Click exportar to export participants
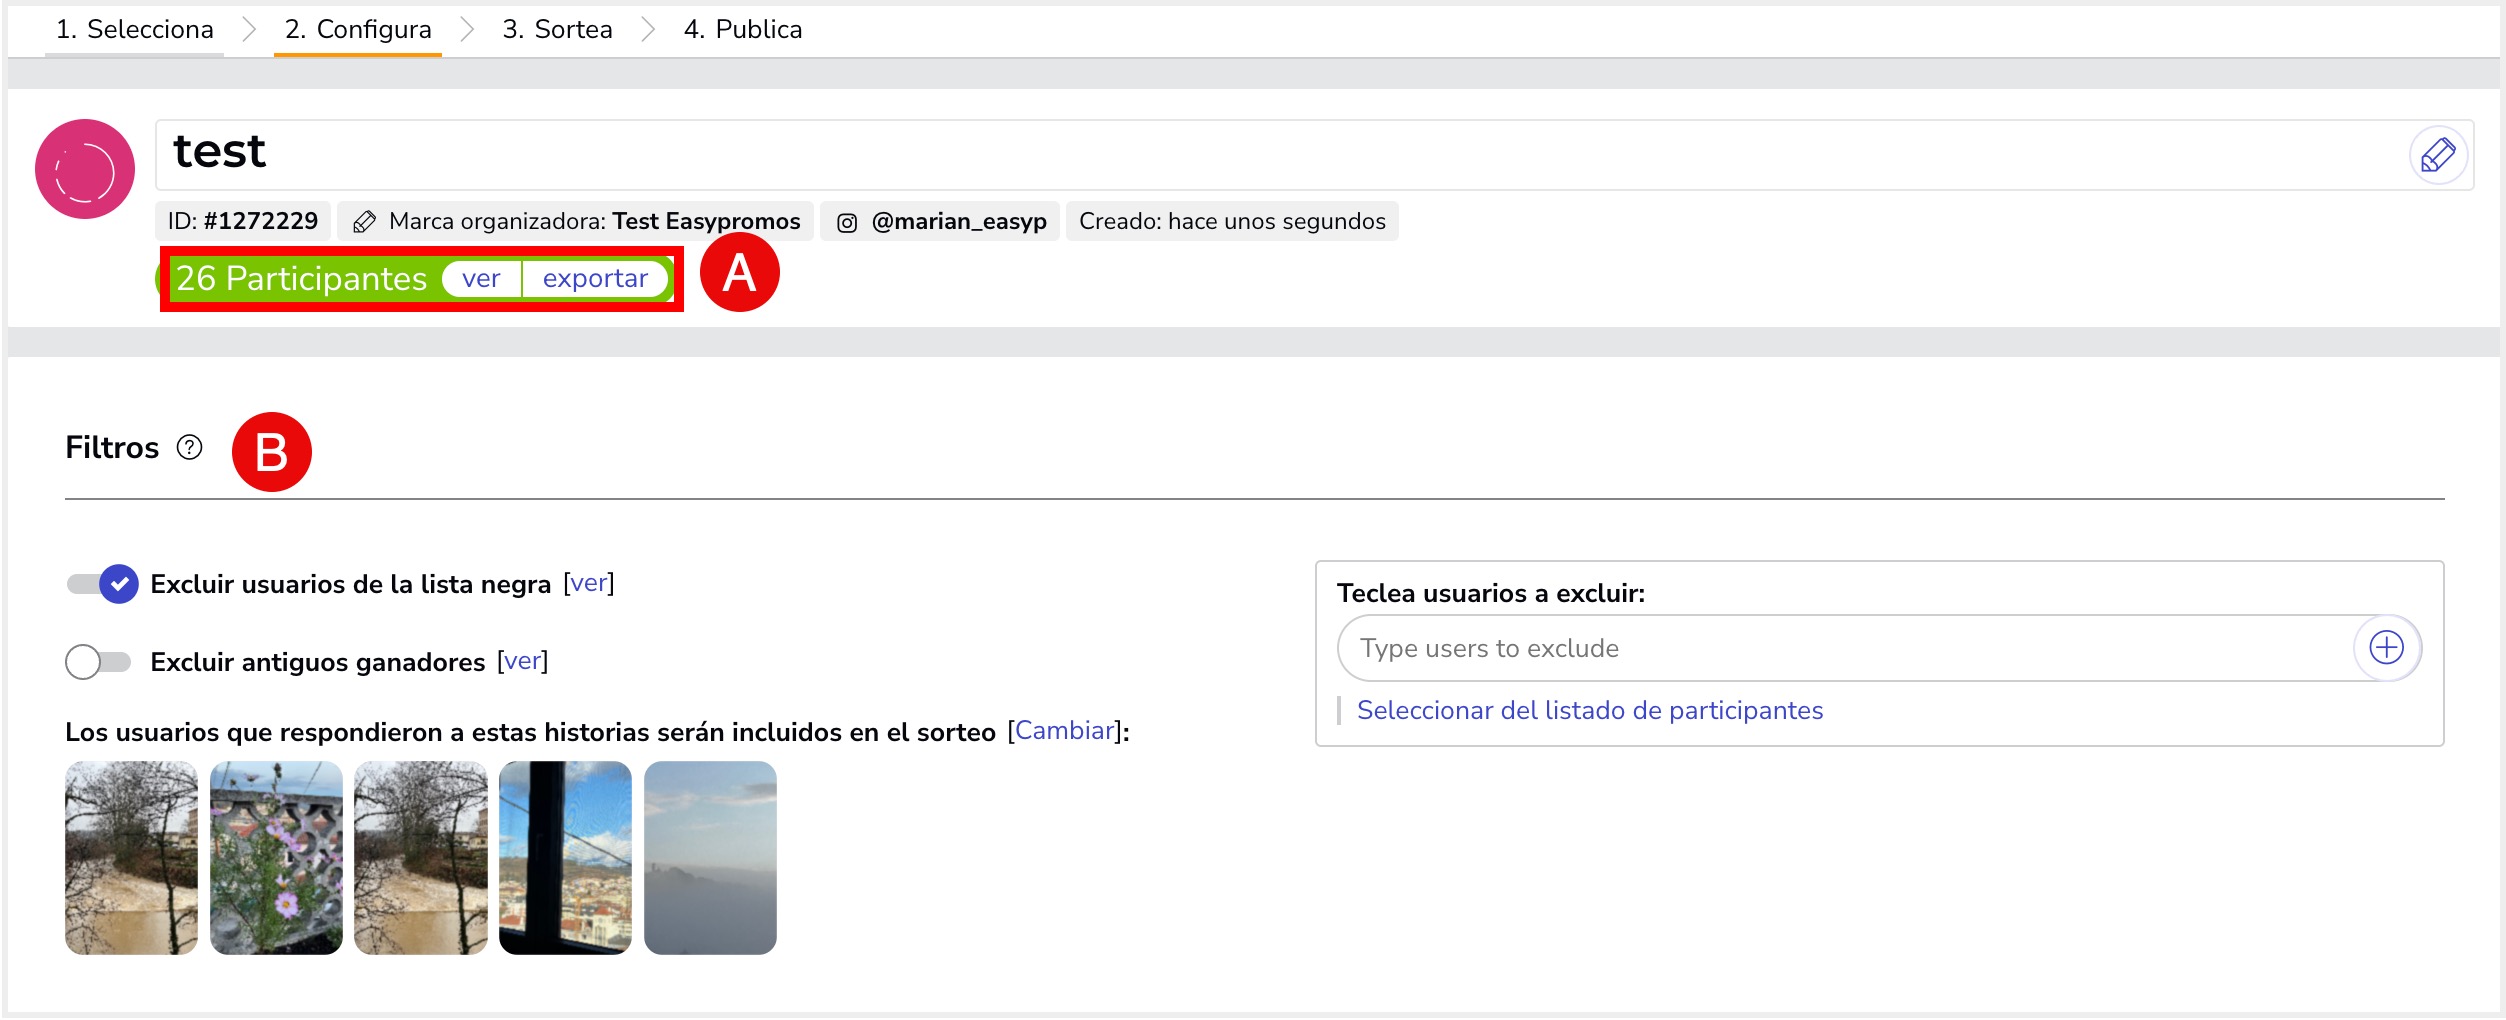Viewport: 2506px width, 1020px height. click(595, 279)
